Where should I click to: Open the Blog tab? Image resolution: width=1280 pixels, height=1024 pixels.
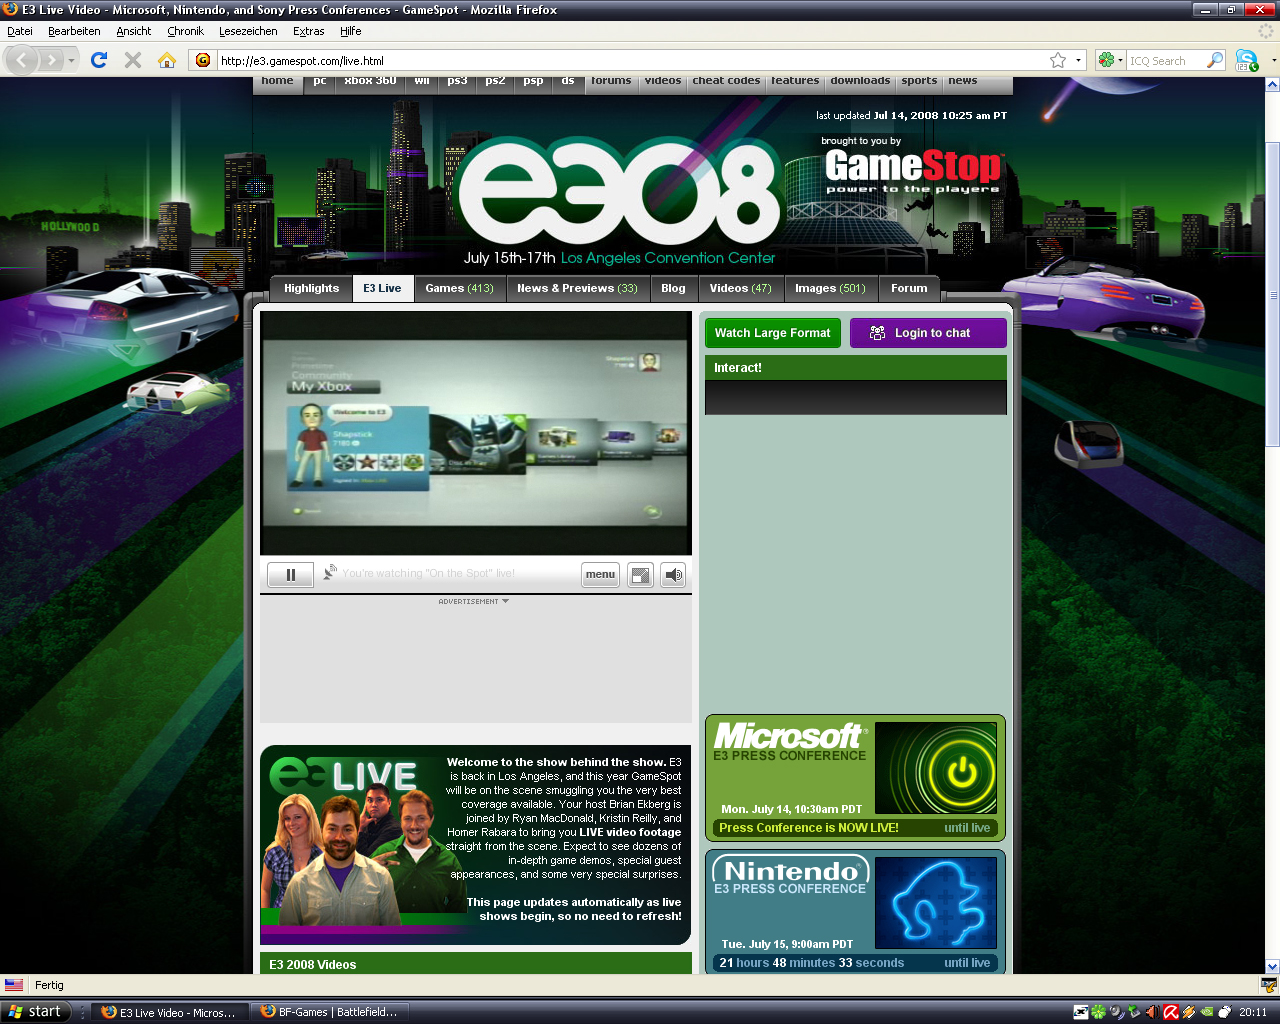point(673,288)
